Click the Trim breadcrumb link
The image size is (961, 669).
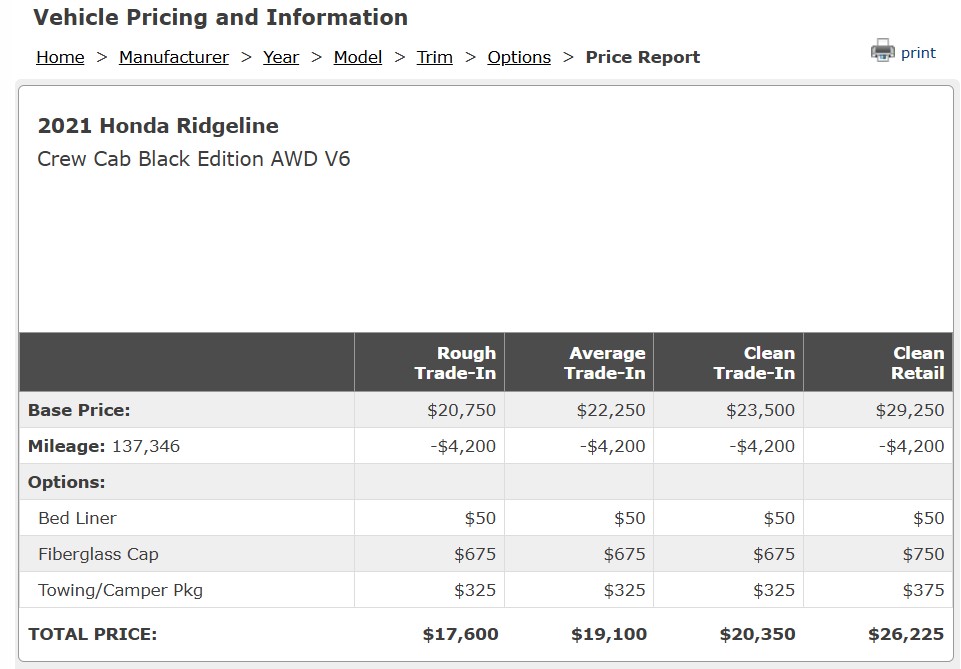tap(435, 57)
